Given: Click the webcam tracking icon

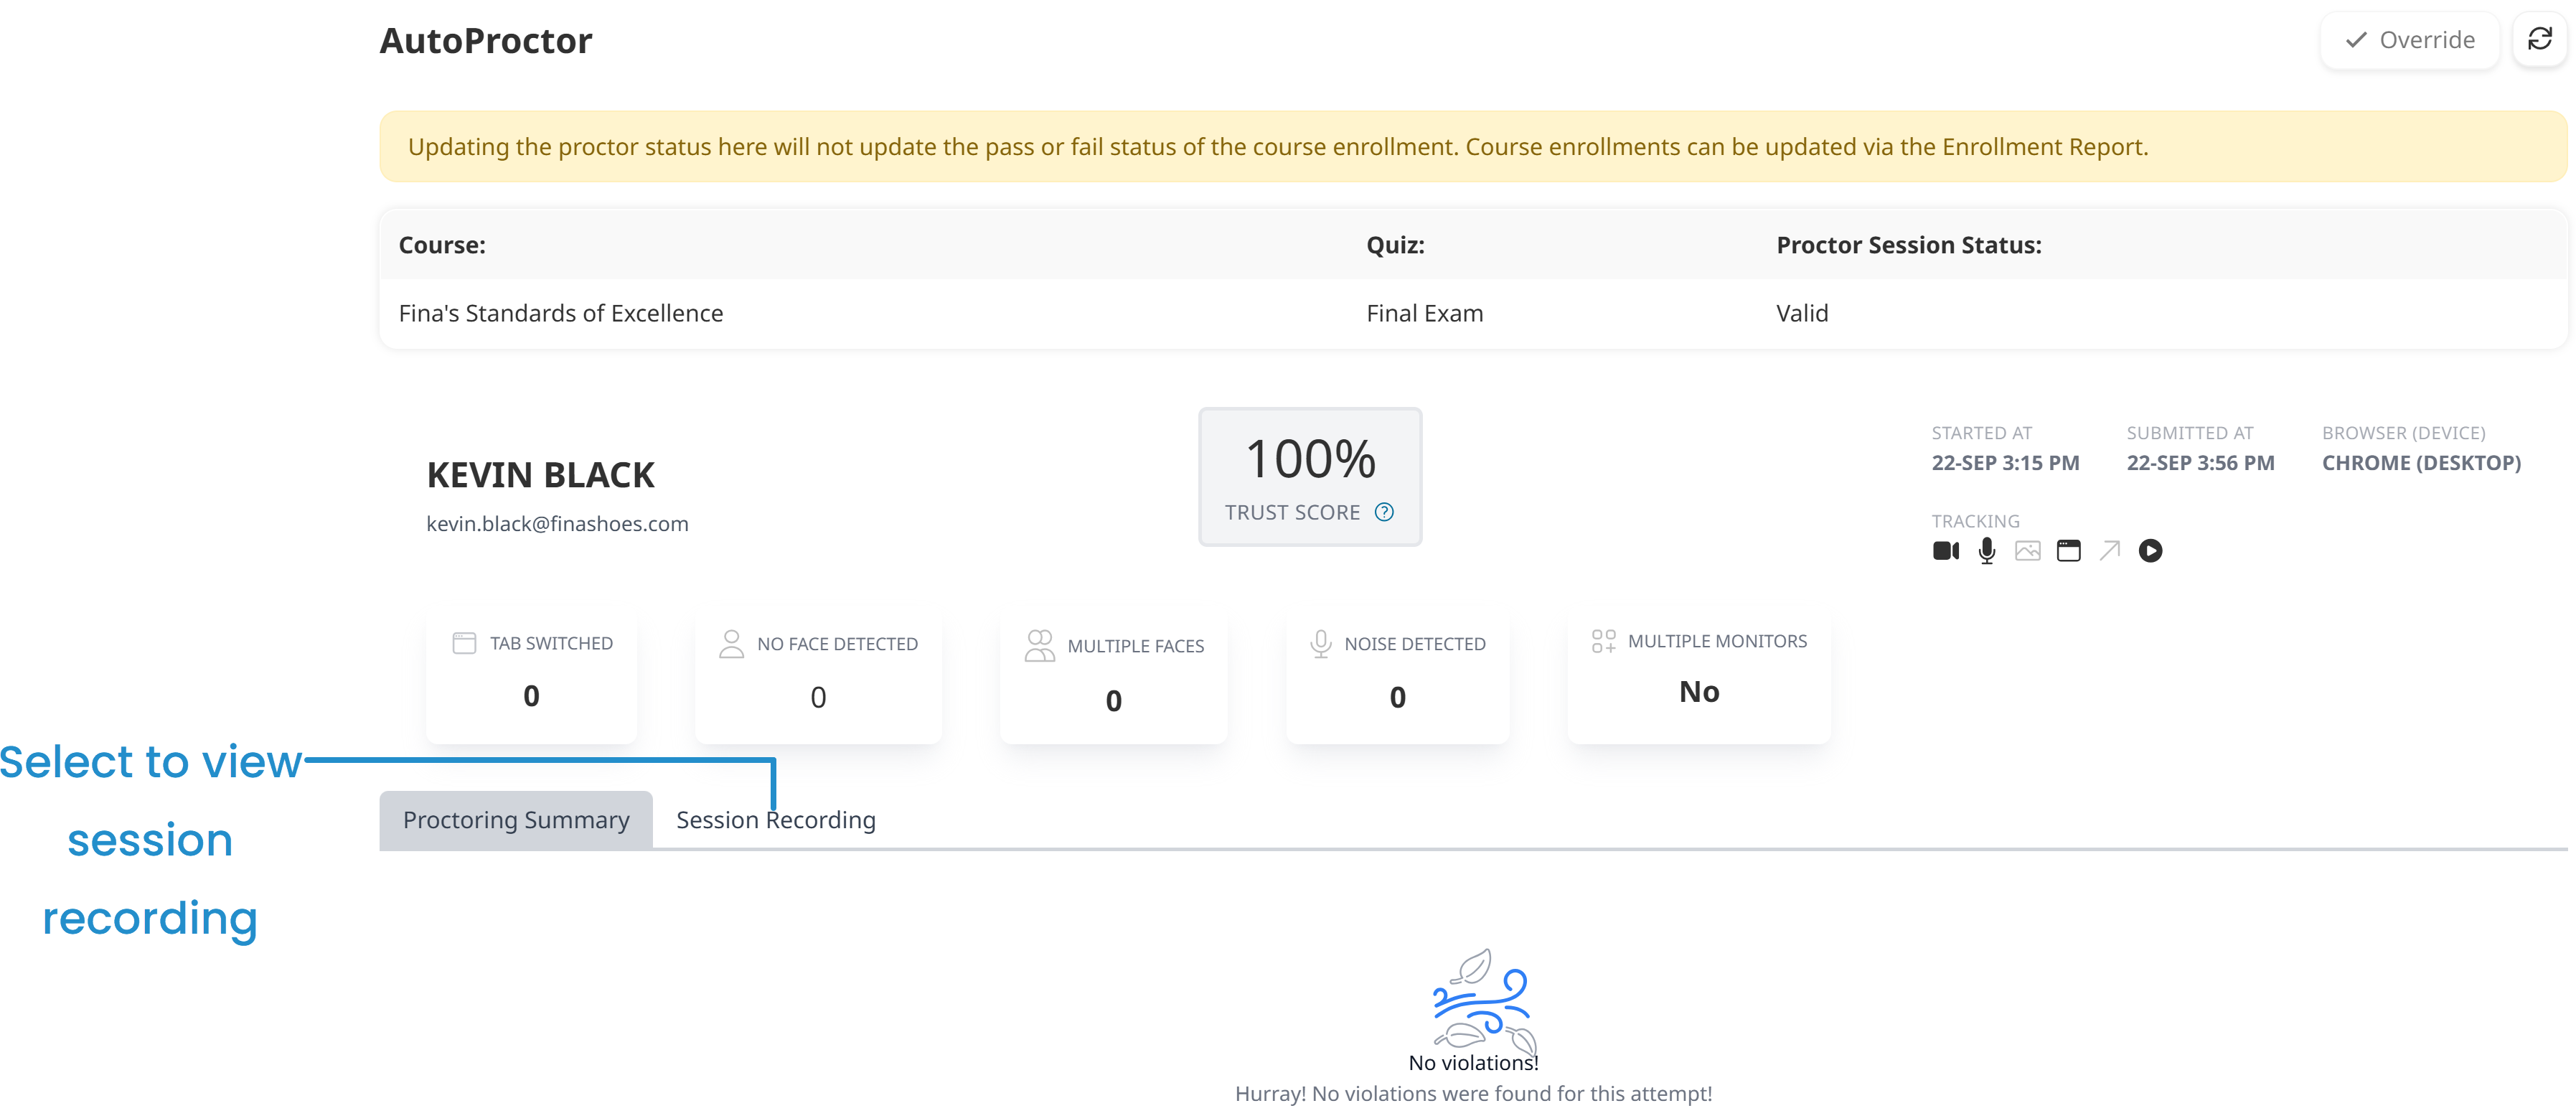Looking at the screenshot, I should pos(1946,550).
